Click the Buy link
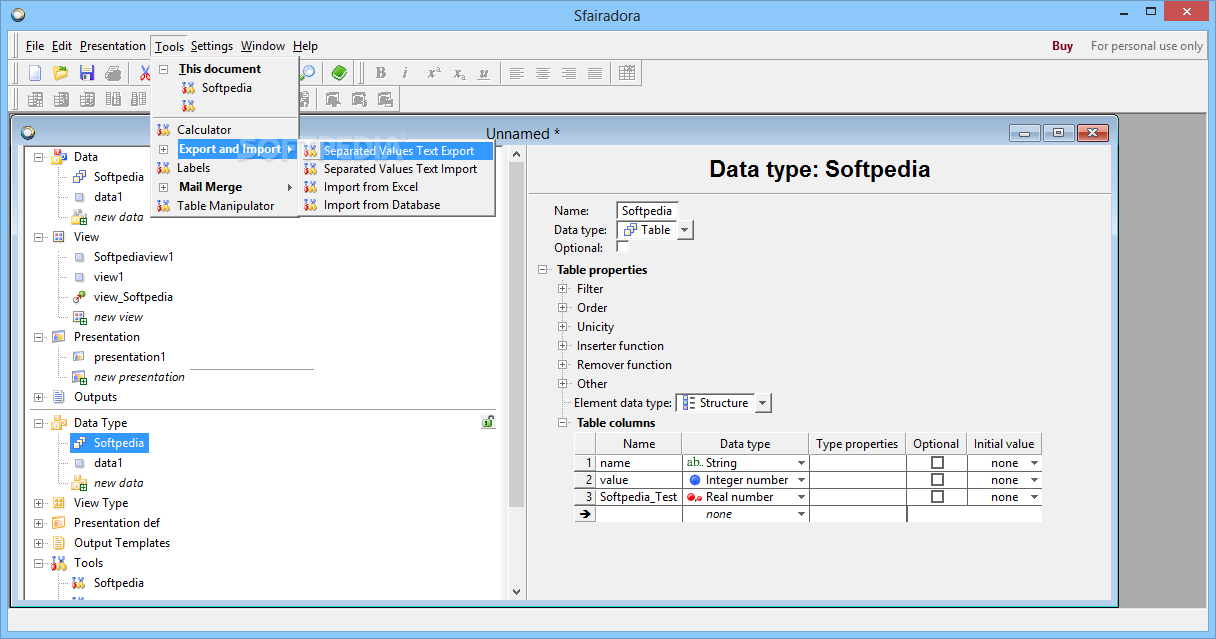This screenshot has height=639, width=1216. [1062, 46]
